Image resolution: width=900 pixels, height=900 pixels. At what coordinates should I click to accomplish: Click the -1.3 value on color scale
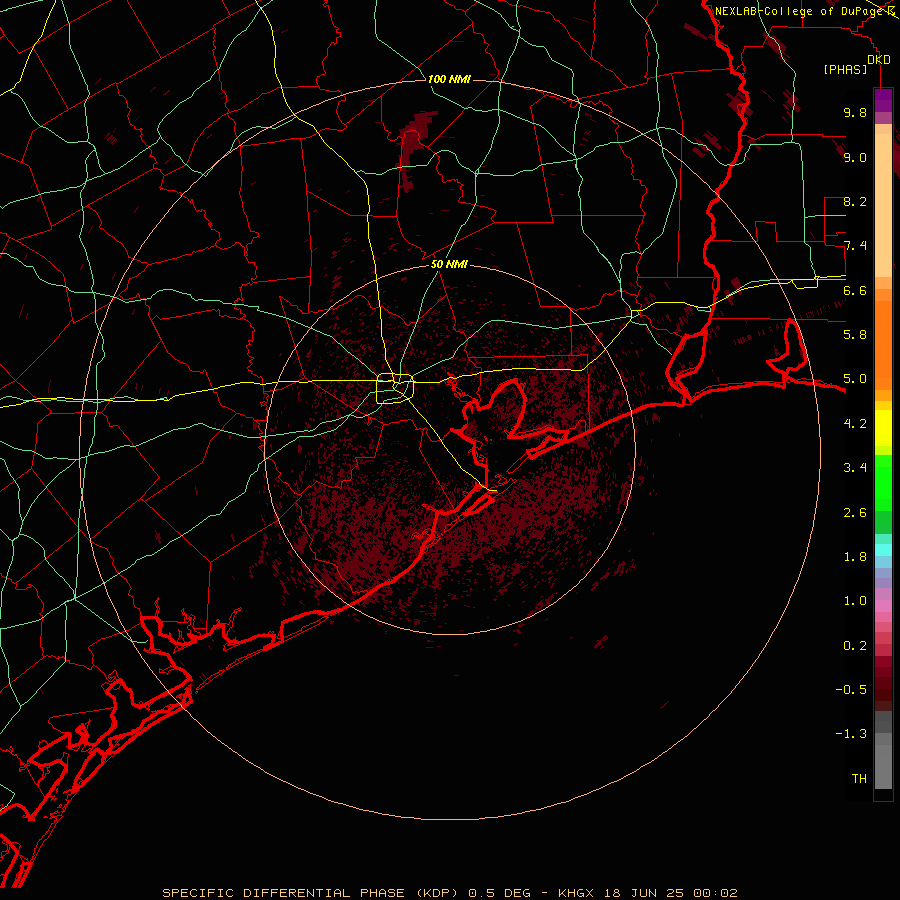[x=851, y=734]
